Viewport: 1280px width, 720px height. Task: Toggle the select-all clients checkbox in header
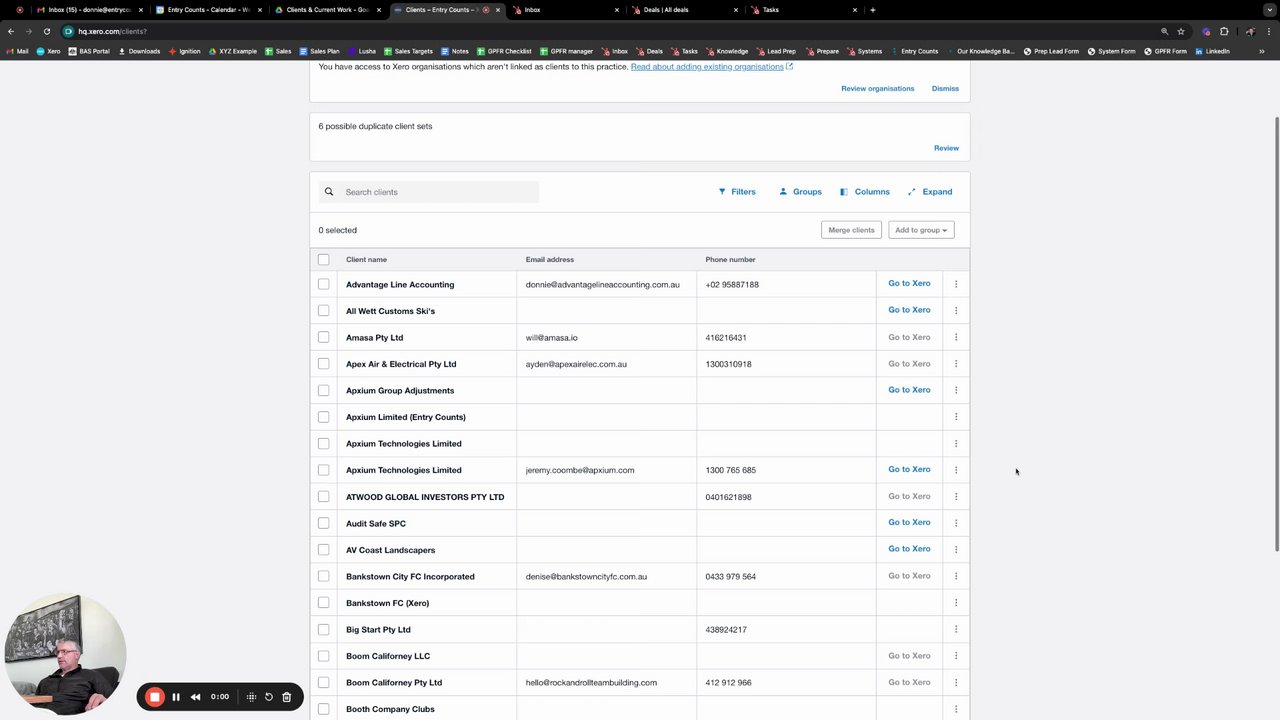click(323, 259)
